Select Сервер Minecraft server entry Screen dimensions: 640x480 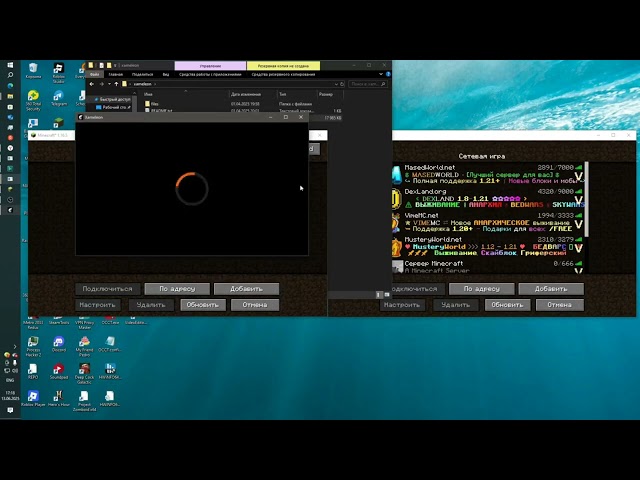click(x=488, y=267)
